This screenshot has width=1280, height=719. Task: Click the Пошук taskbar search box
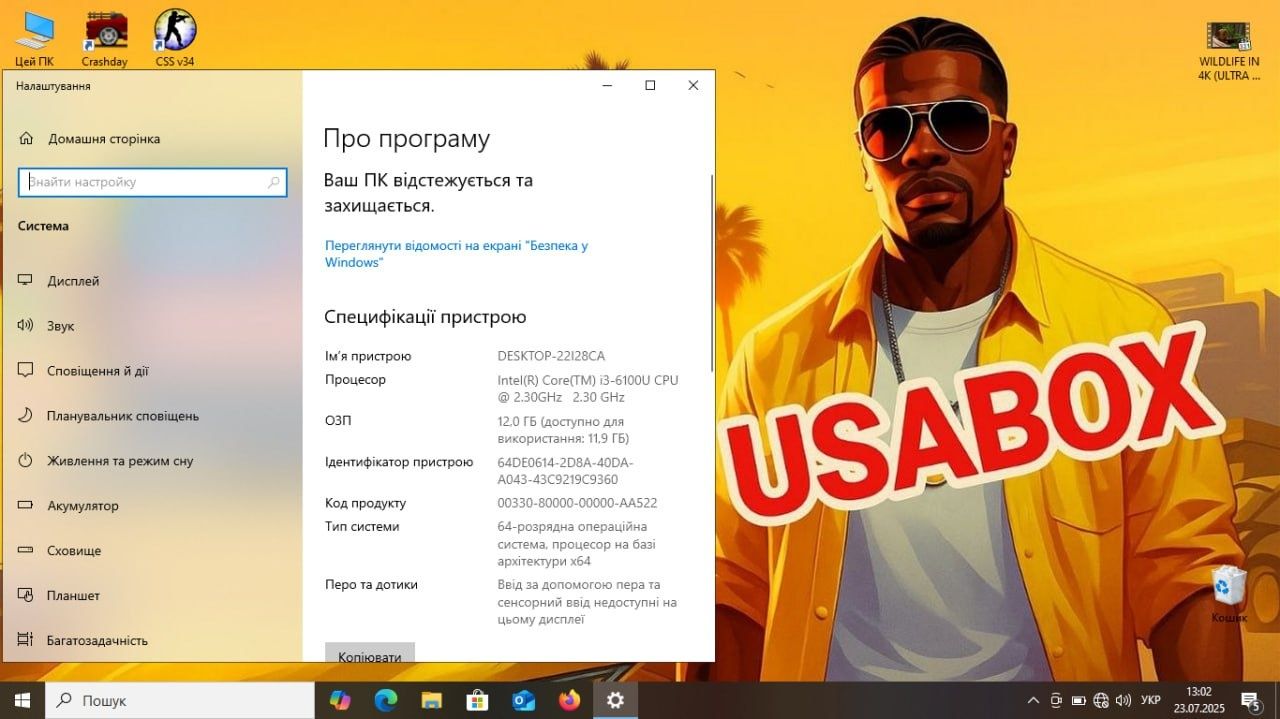click(x=180, y=700)
